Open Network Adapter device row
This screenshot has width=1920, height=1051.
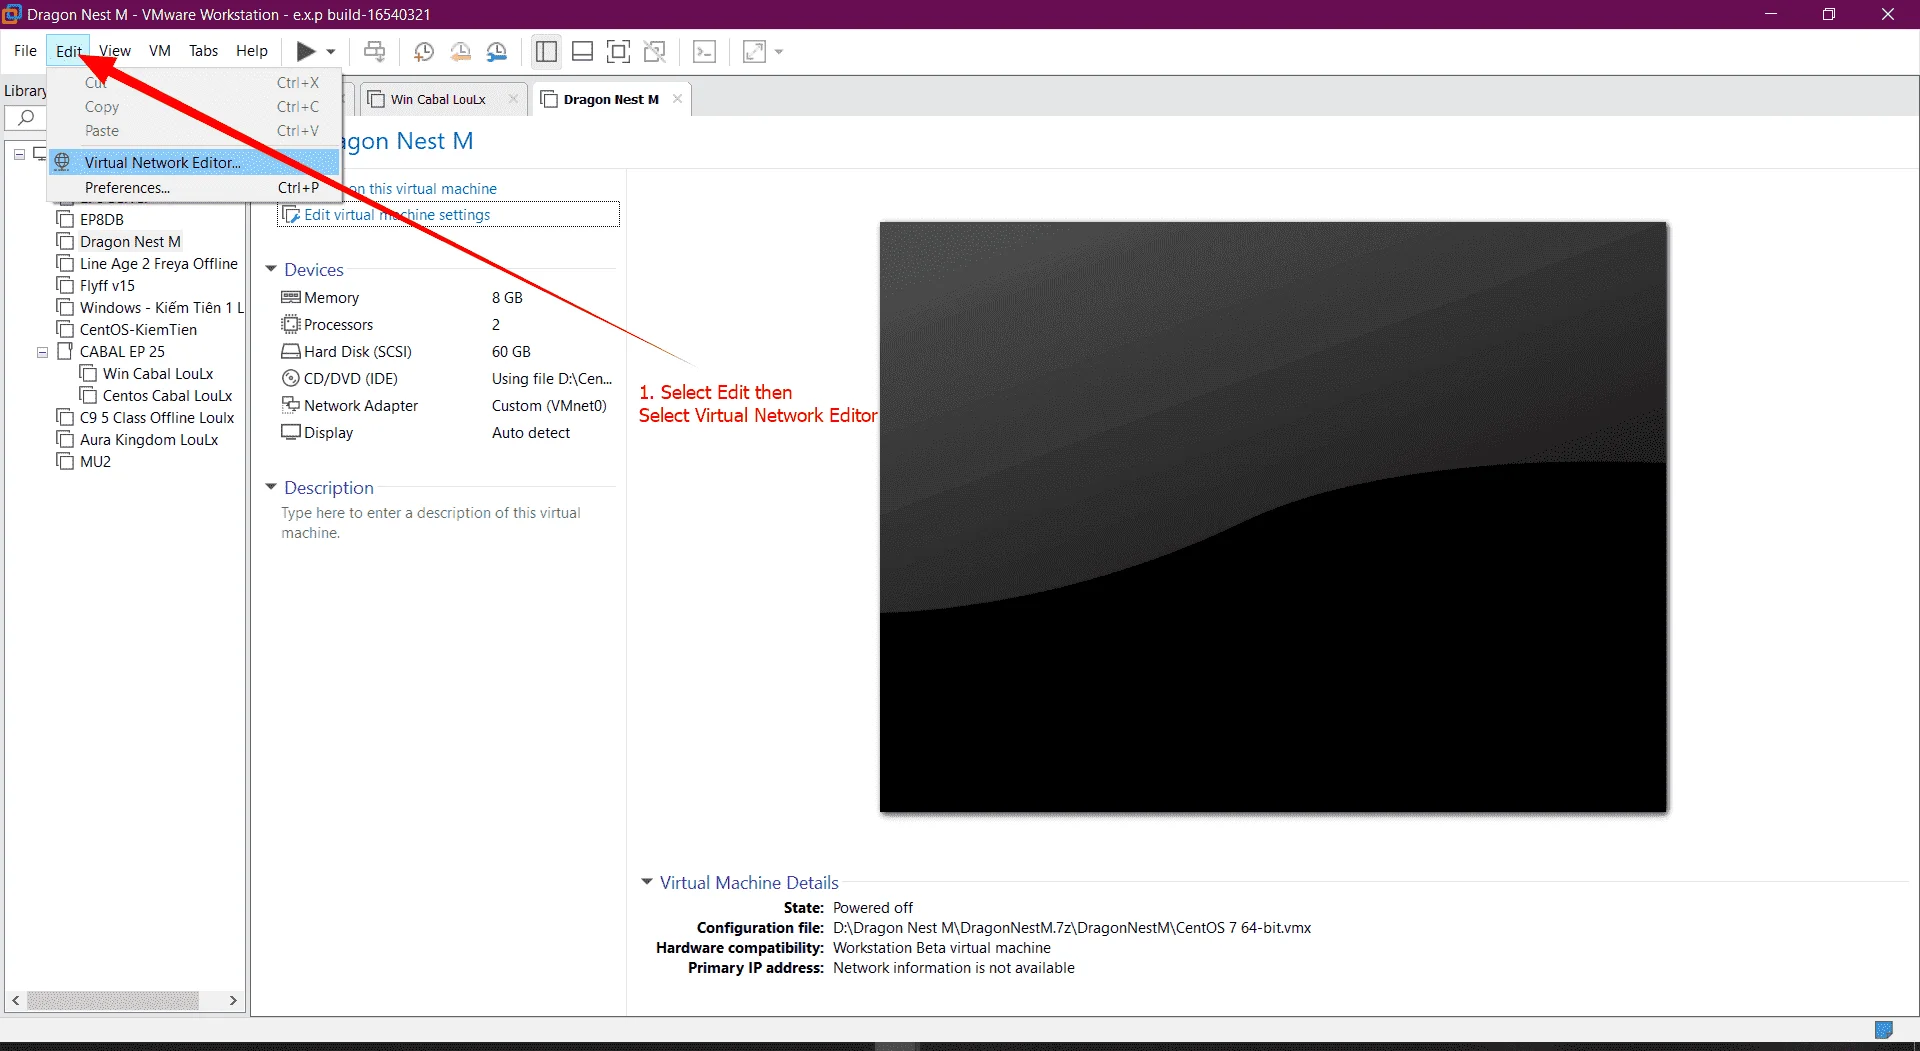point(447,405)
